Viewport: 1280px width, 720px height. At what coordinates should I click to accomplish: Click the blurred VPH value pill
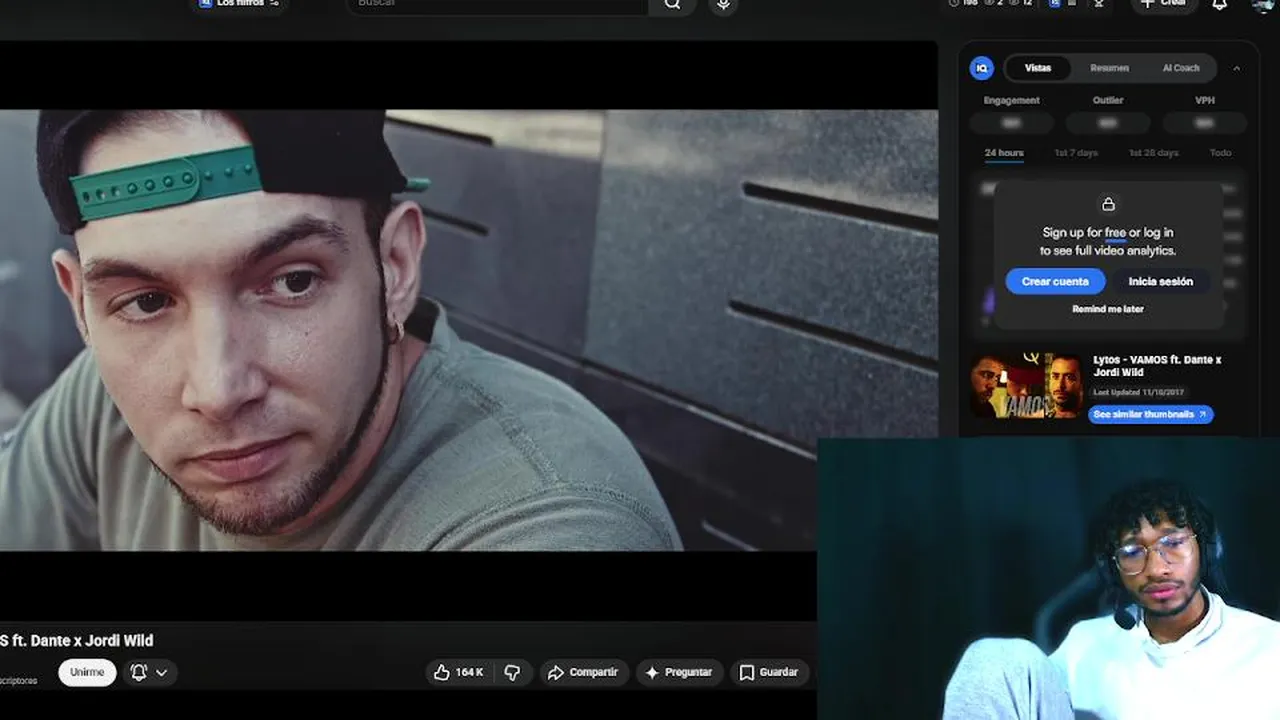click(1204, 123)
